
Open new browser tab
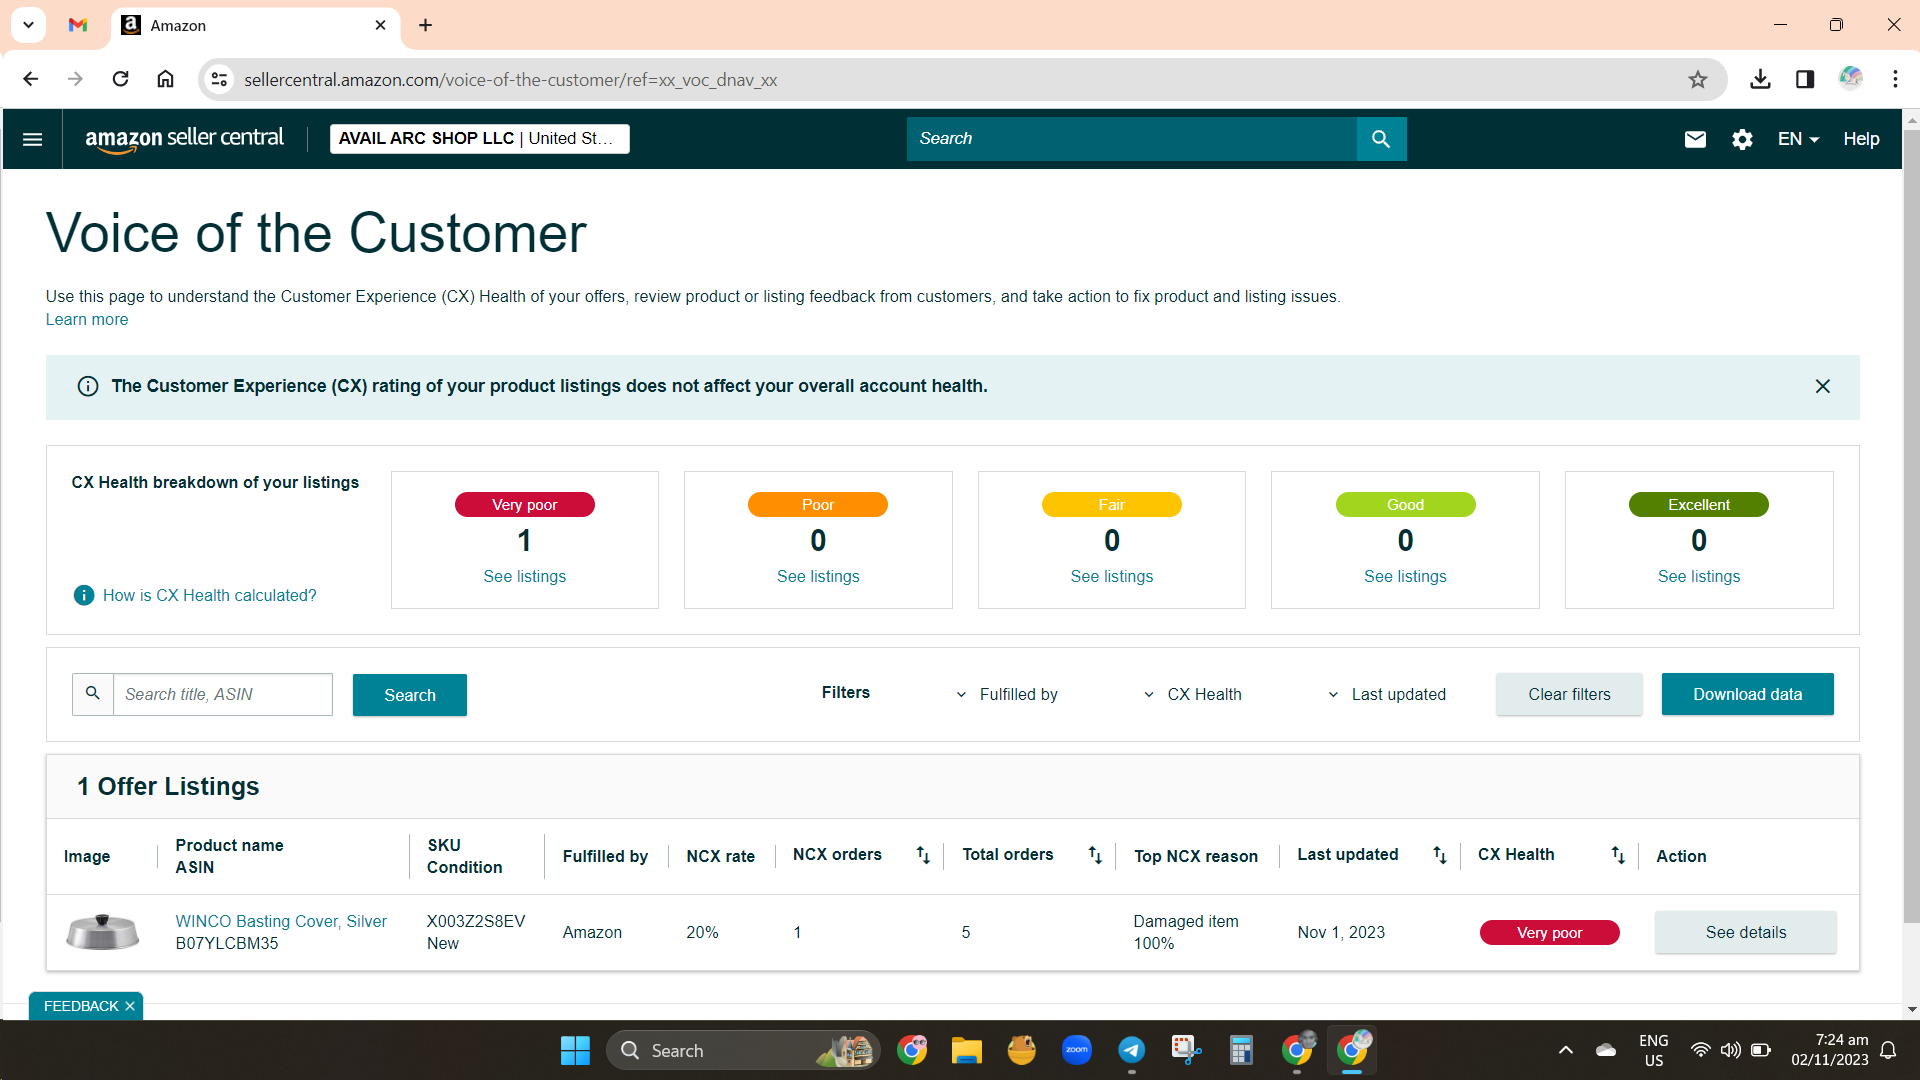click(425, 25)
